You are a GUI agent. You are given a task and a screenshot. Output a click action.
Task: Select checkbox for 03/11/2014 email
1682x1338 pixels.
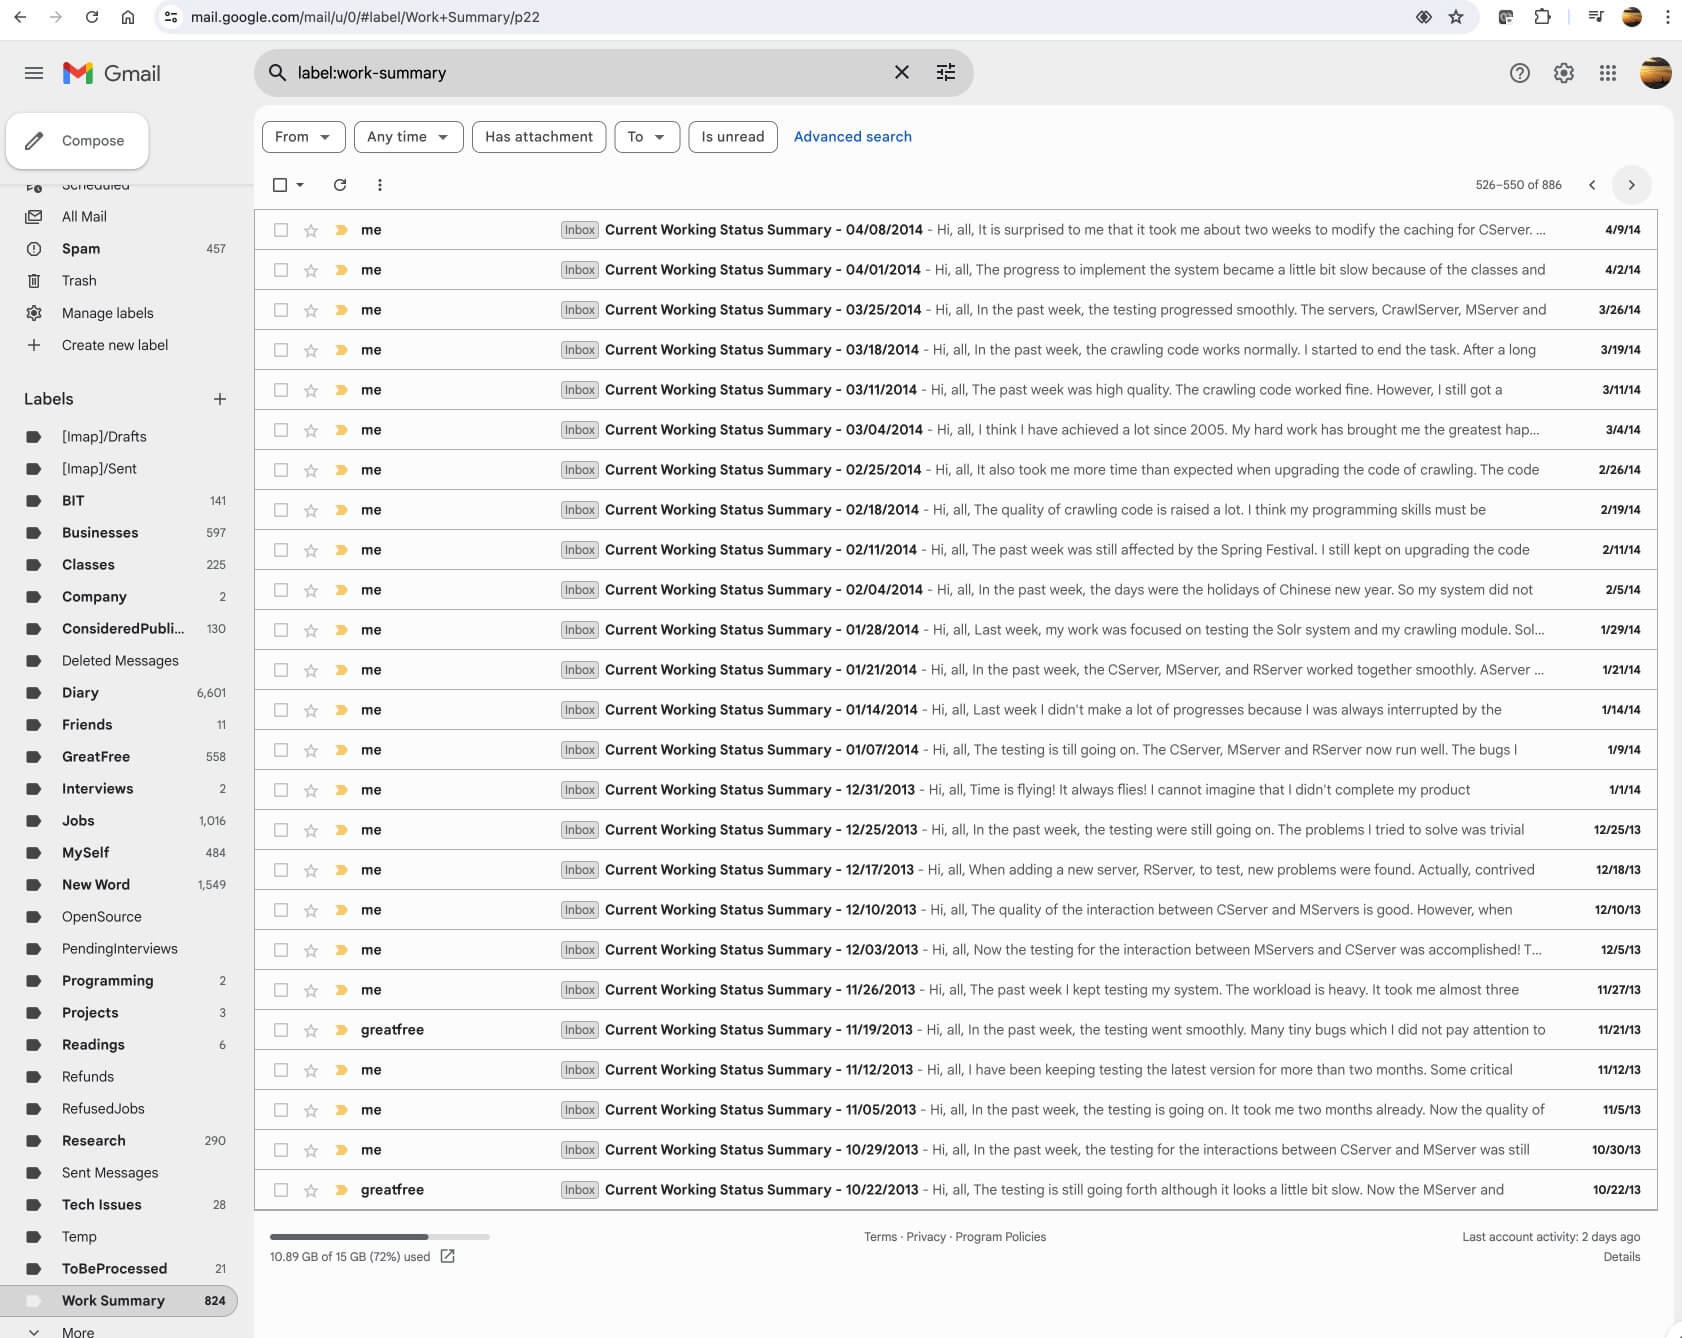coord(281,390)
